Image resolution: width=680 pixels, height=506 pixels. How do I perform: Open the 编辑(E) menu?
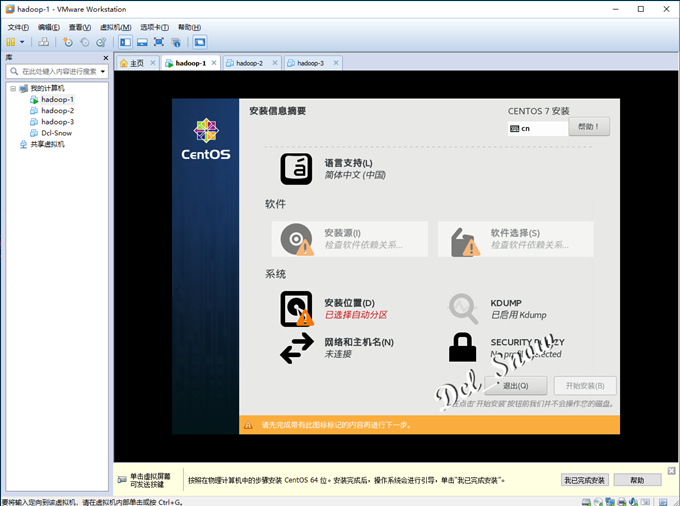click(x=49, y=27)
